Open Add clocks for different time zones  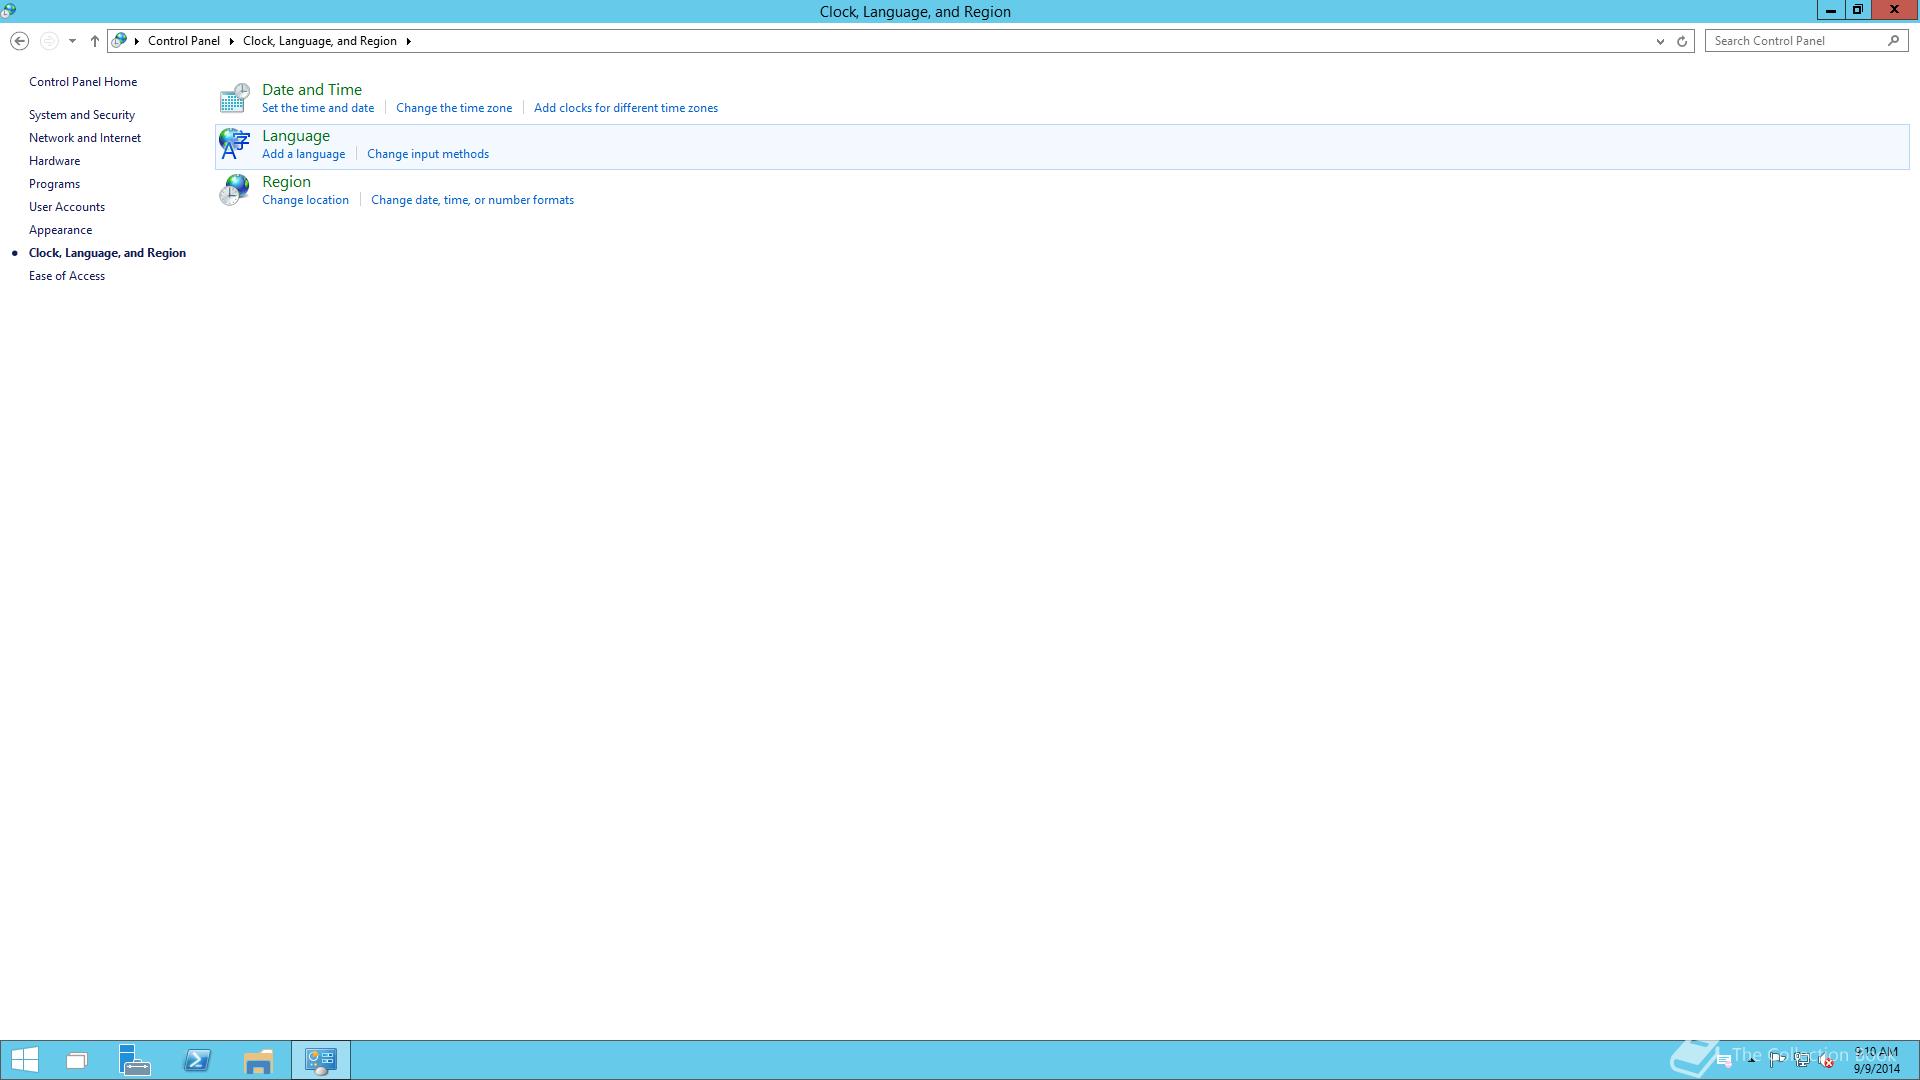tap(626, 108)
